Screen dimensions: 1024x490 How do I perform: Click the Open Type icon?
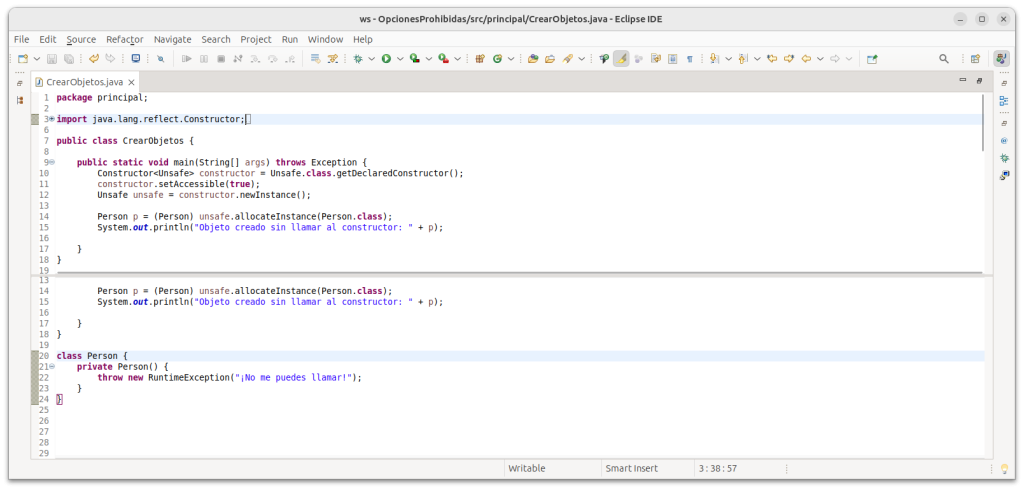[533, 59]
